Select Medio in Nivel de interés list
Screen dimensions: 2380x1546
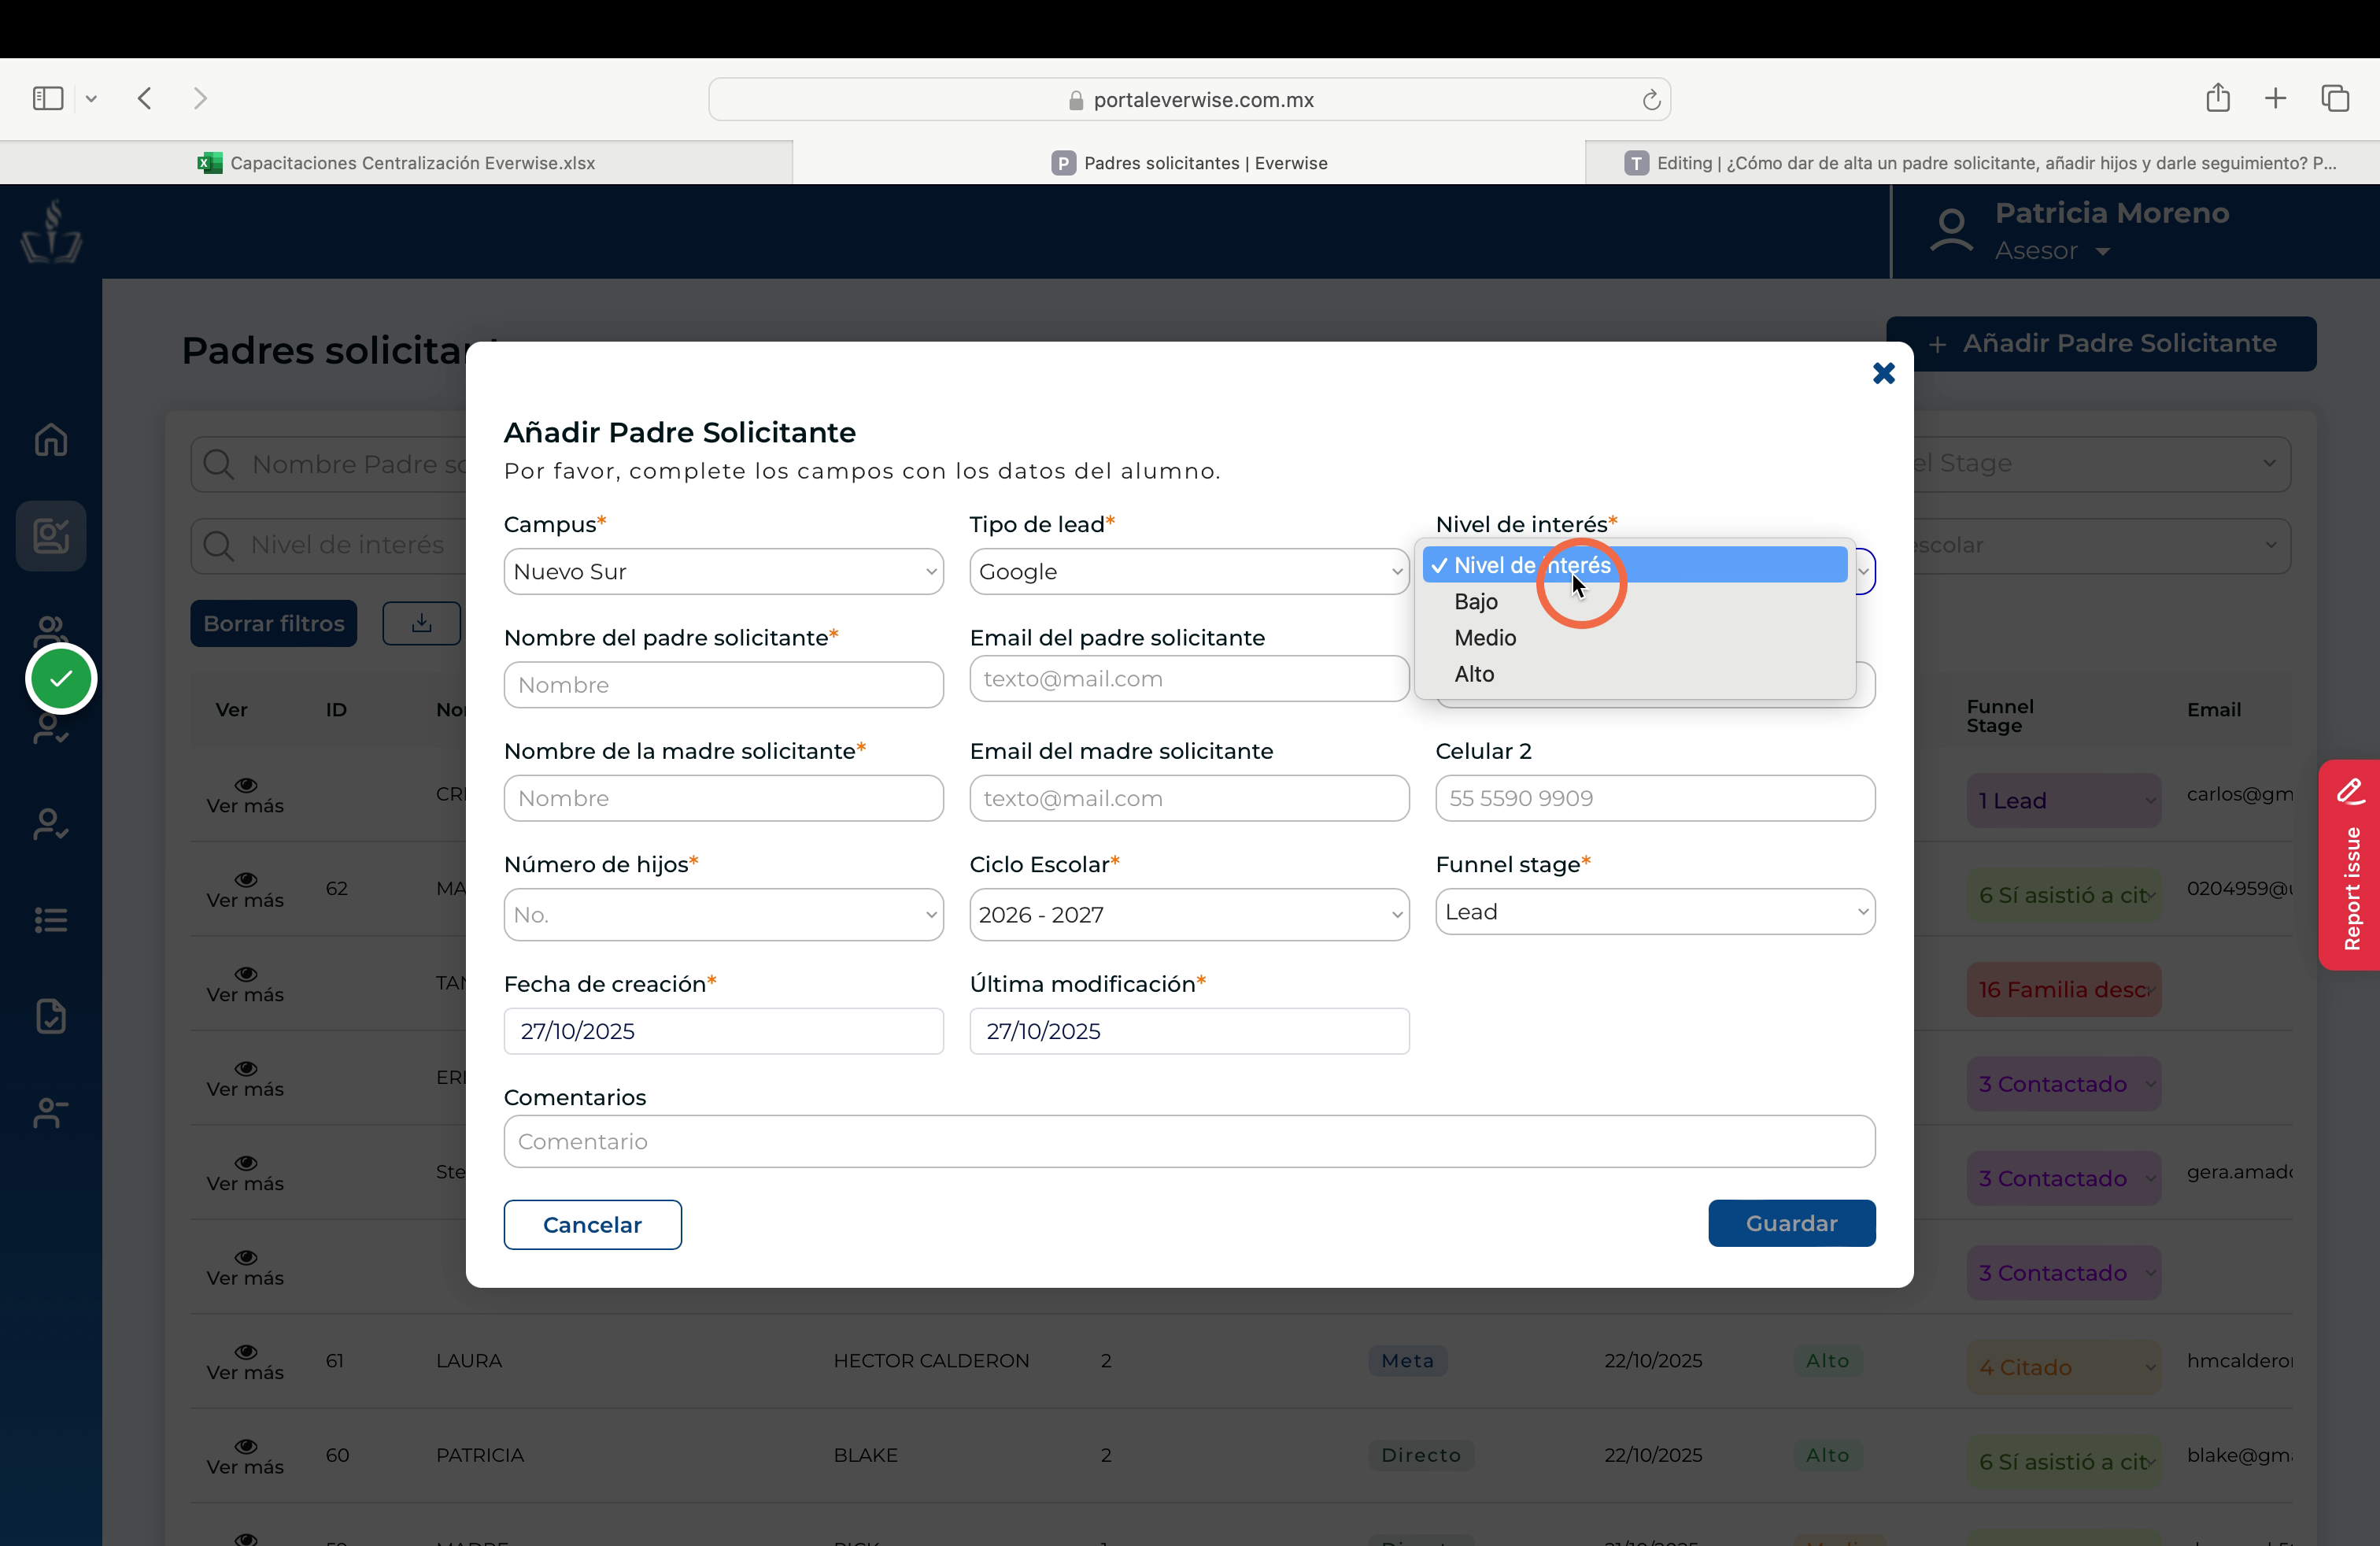pyautogui.click(x=1635, y=638)
